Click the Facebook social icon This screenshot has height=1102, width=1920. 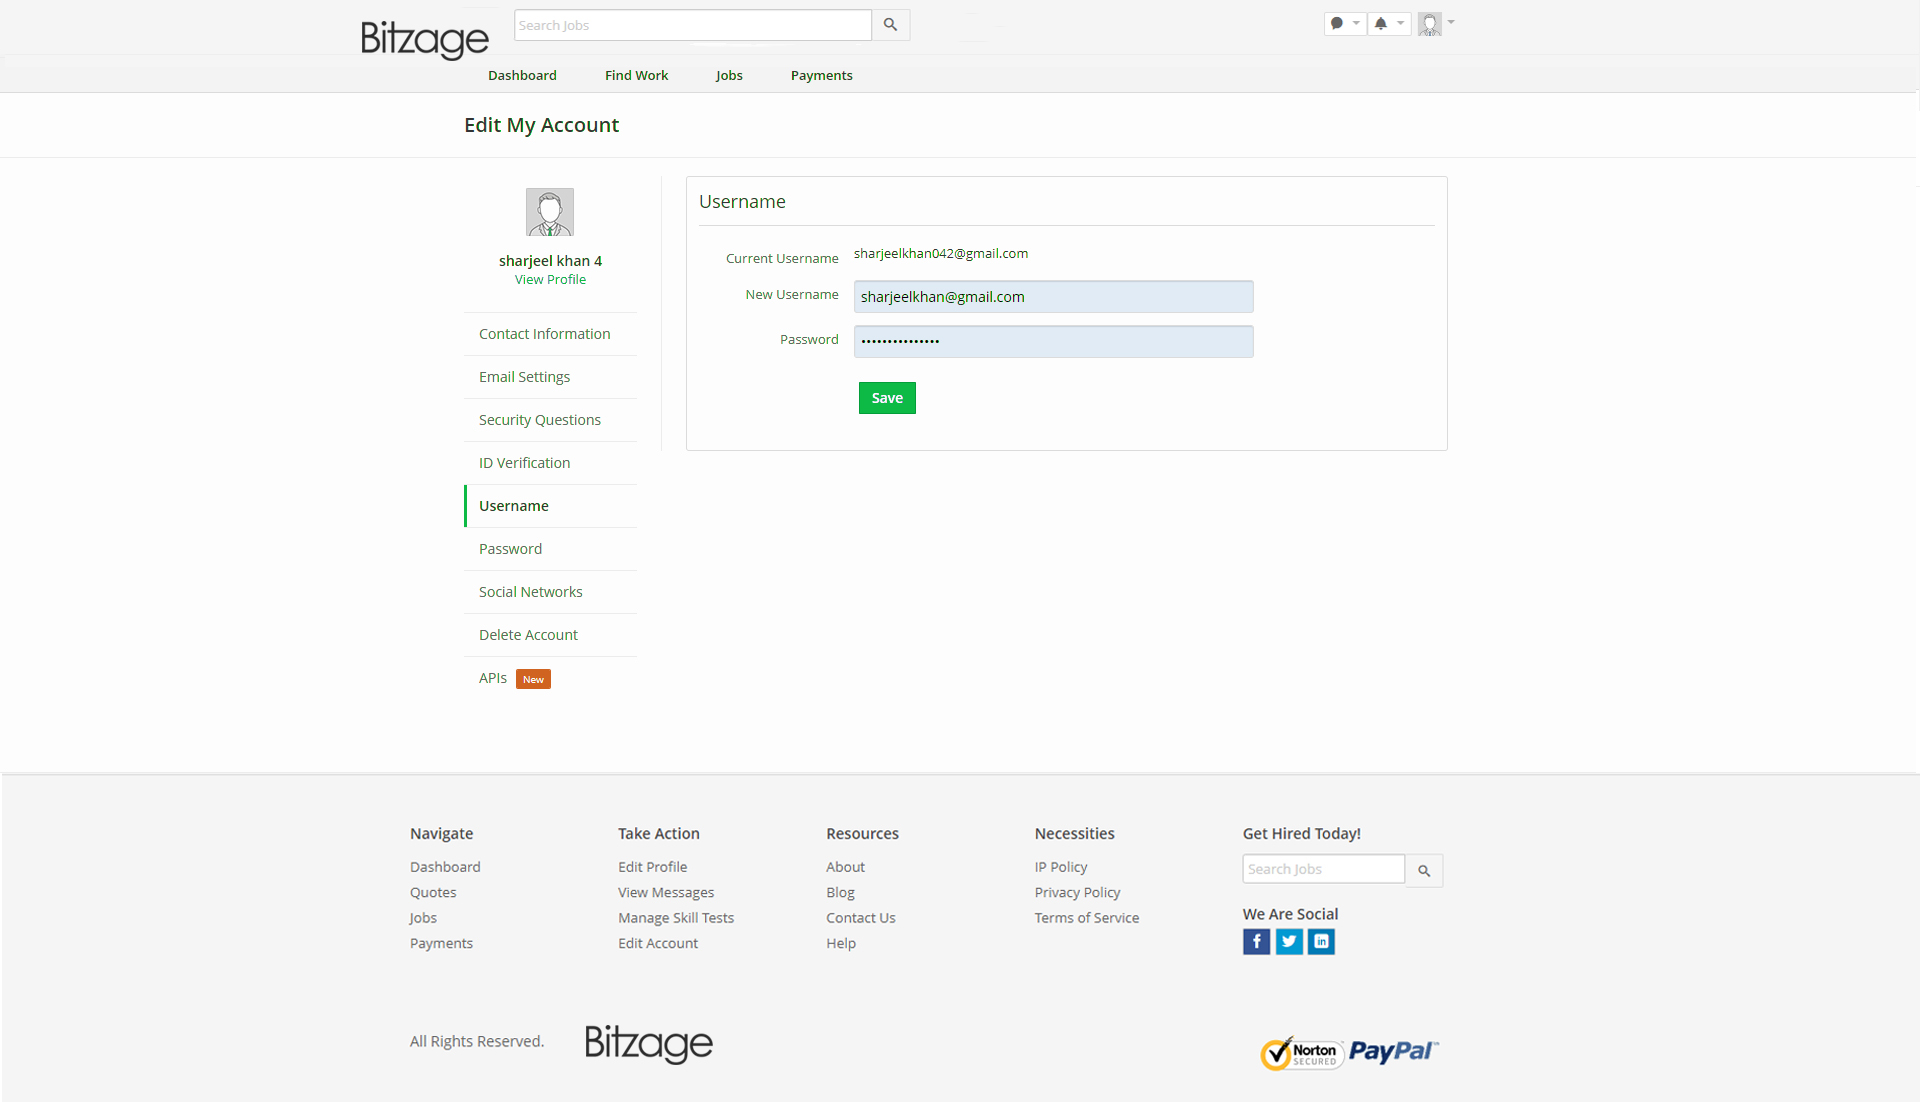pyautogui.click(x=1256, y=941)
